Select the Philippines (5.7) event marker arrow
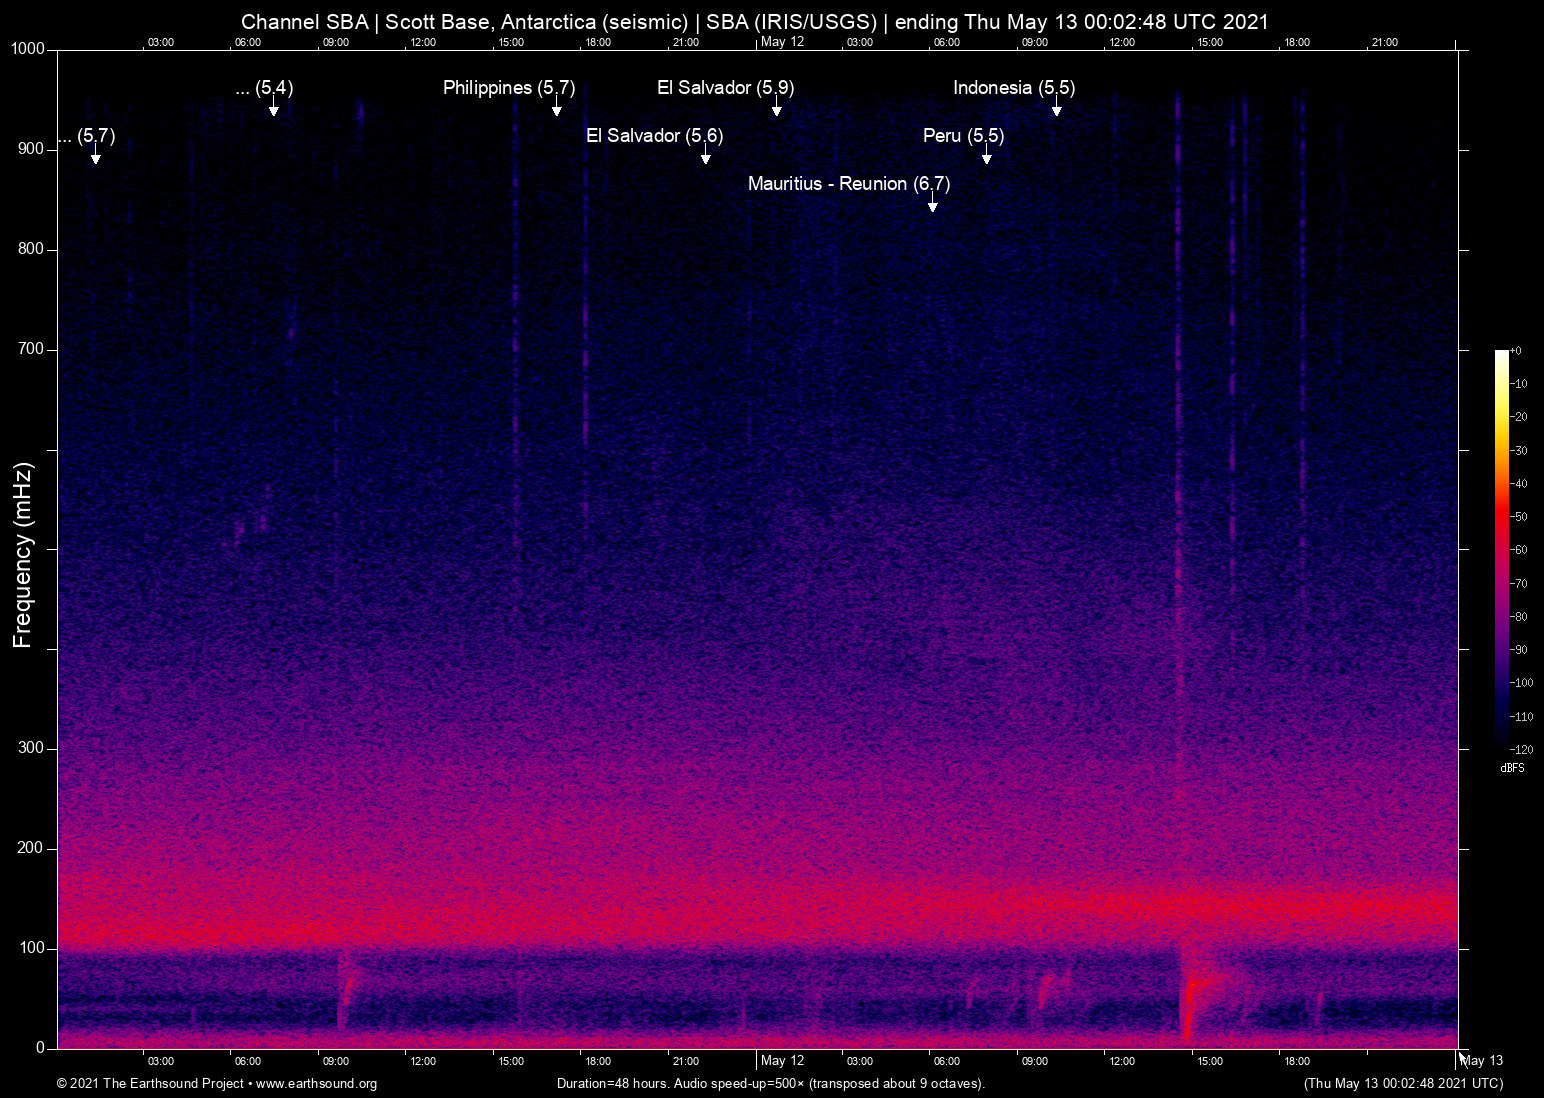This screenshot has width=1544, height=1098. pos(557,110)
